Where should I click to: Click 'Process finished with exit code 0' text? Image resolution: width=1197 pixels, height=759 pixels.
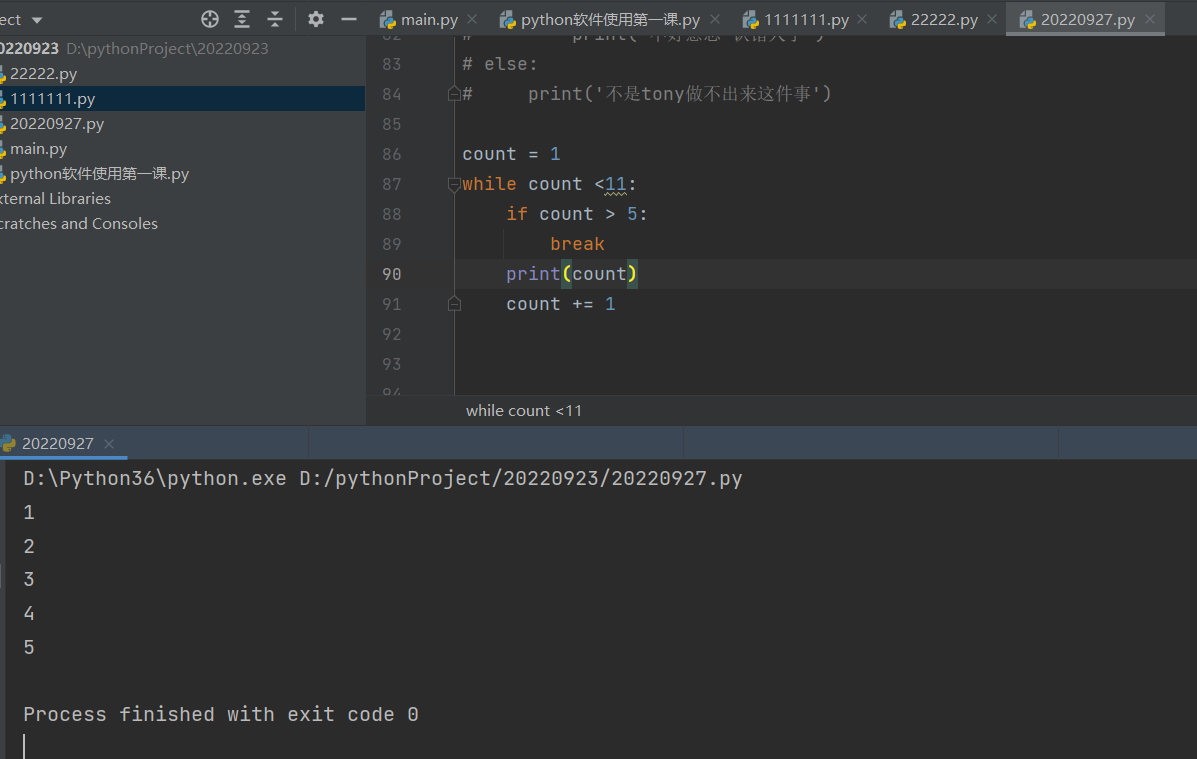tap(221, 715)
